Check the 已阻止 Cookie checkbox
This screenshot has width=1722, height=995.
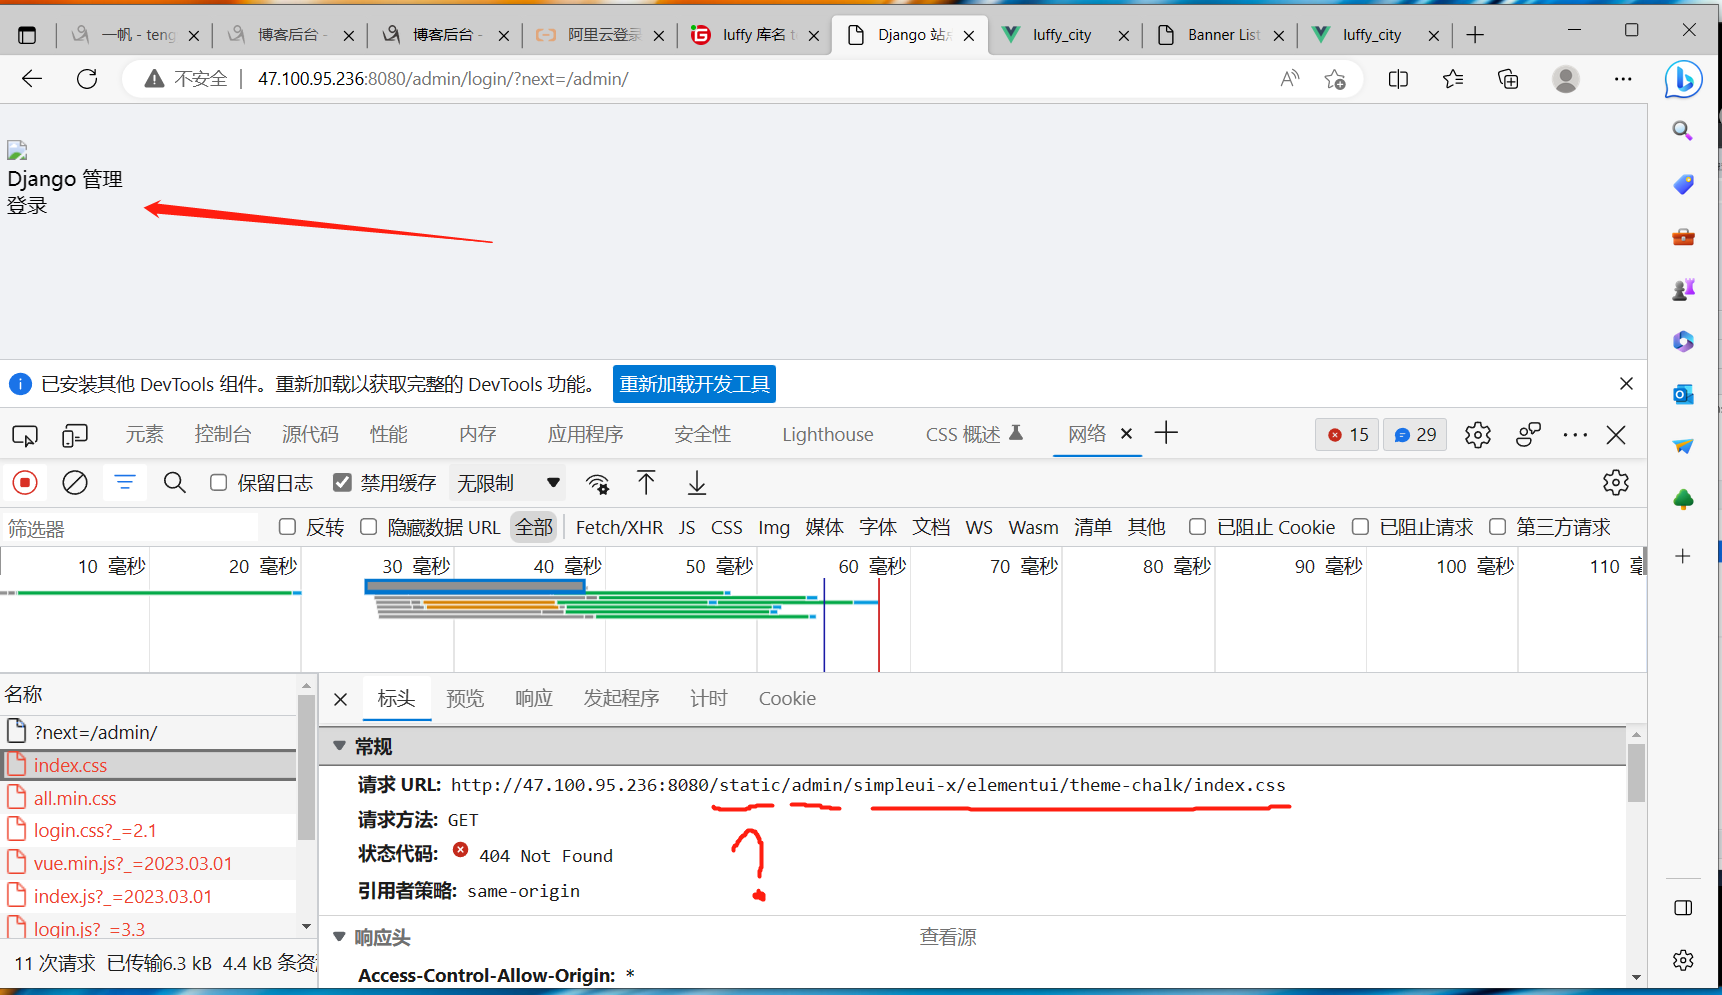[x=1197, y=527]
